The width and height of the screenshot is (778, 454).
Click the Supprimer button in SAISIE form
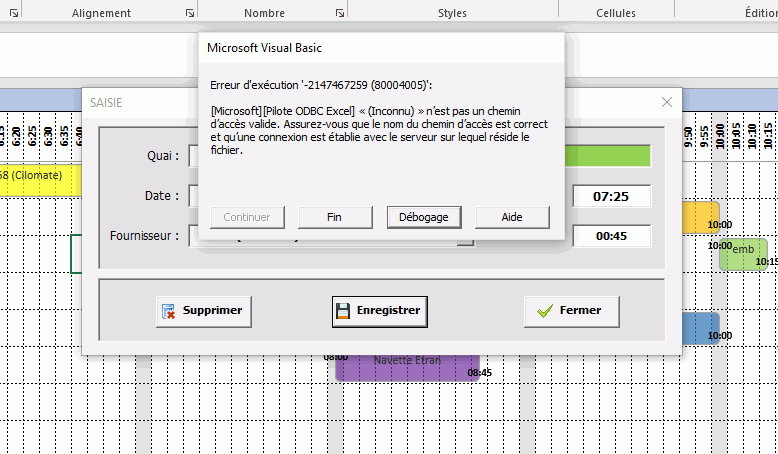203,312
